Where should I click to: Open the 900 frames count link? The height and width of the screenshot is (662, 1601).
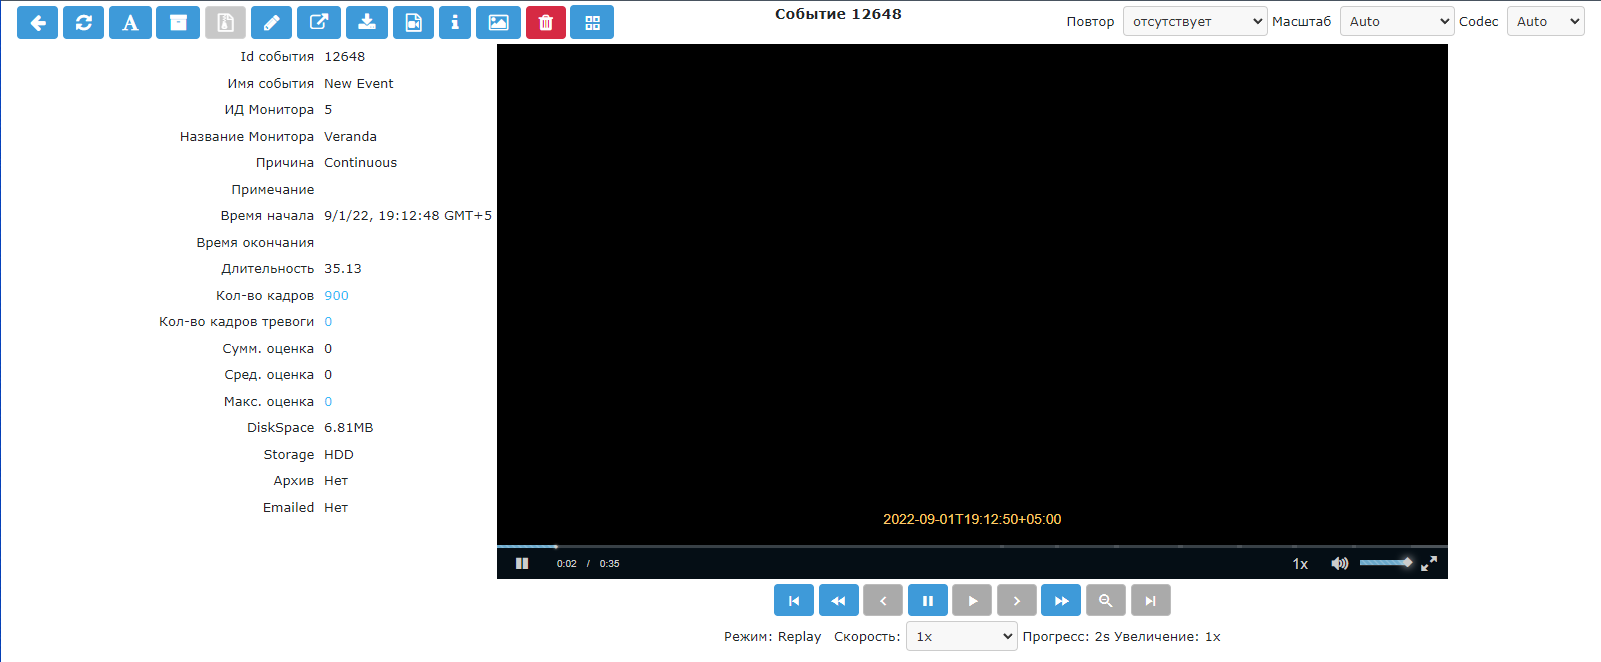pos(336,296)
